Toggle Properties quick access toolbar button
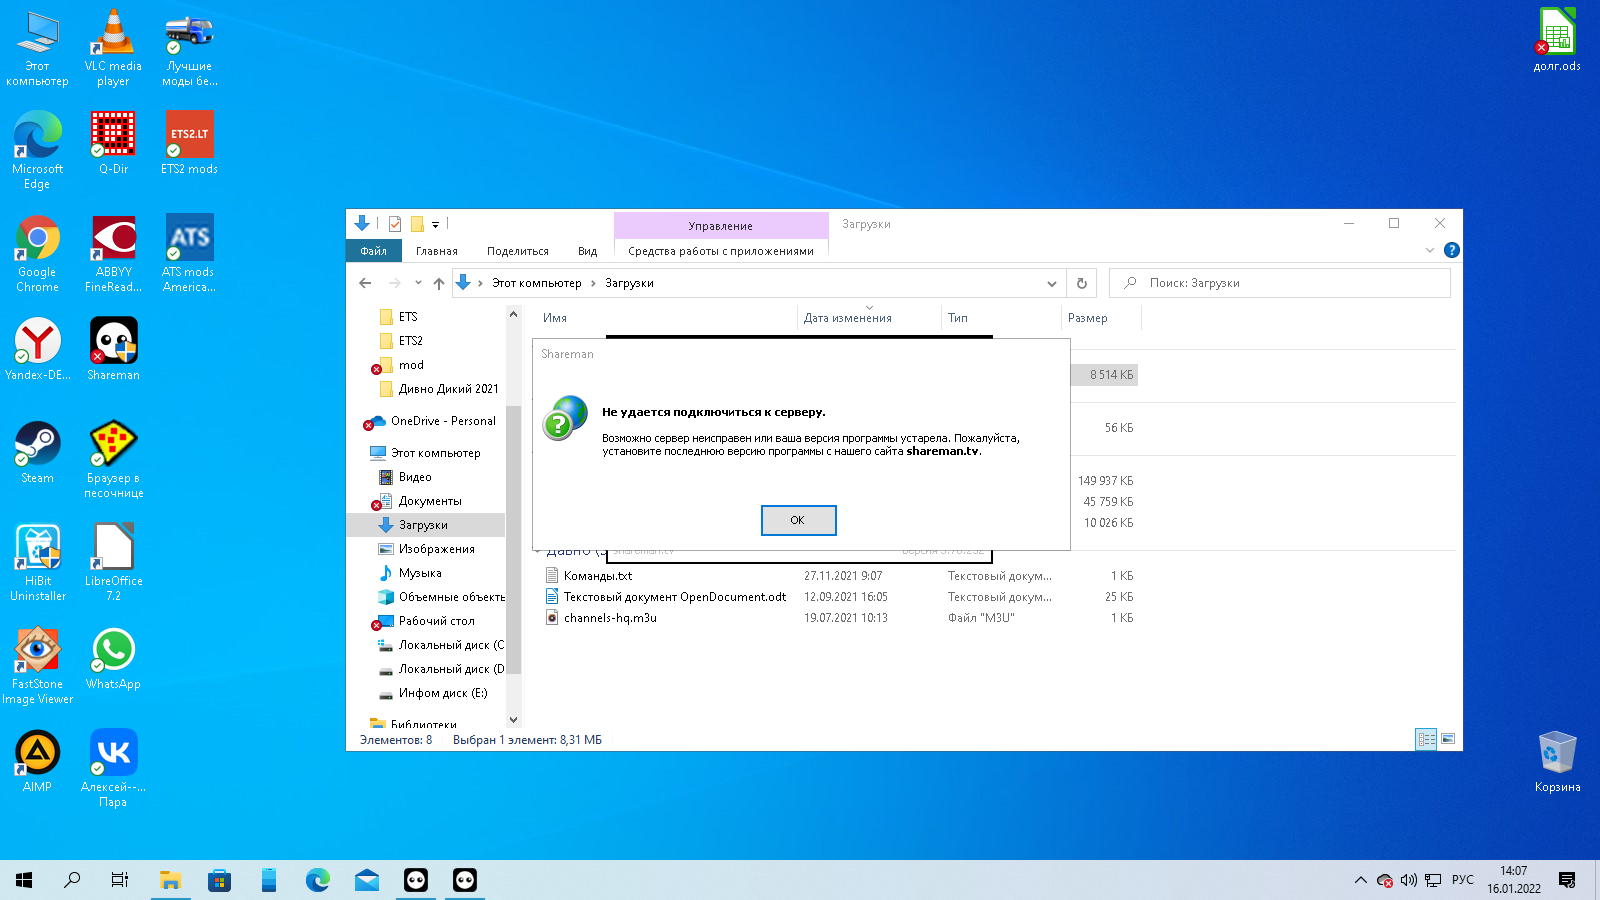The image size is (1600, 900). pos(395,224)
